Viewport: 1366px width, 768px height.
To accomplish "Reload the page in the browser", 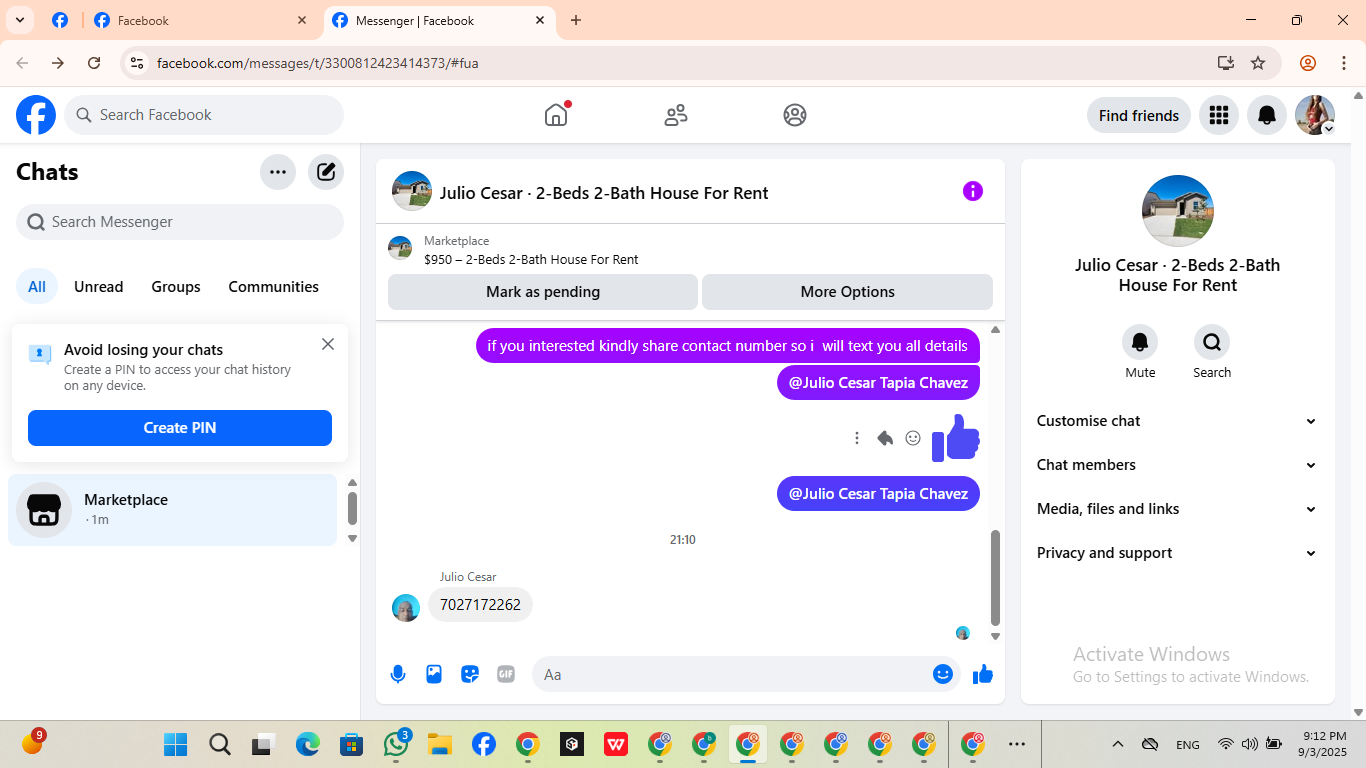I will 94,63.
